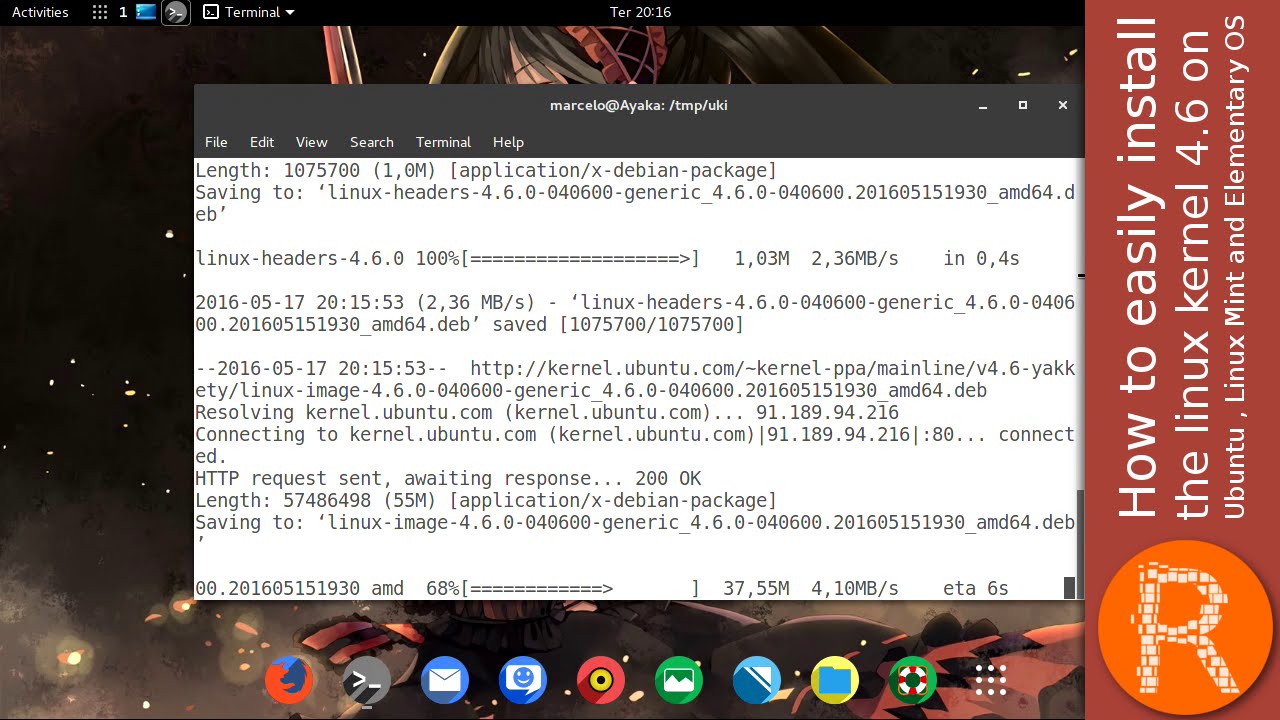Click the 68% download progress bar line

(x=602, y=588)
